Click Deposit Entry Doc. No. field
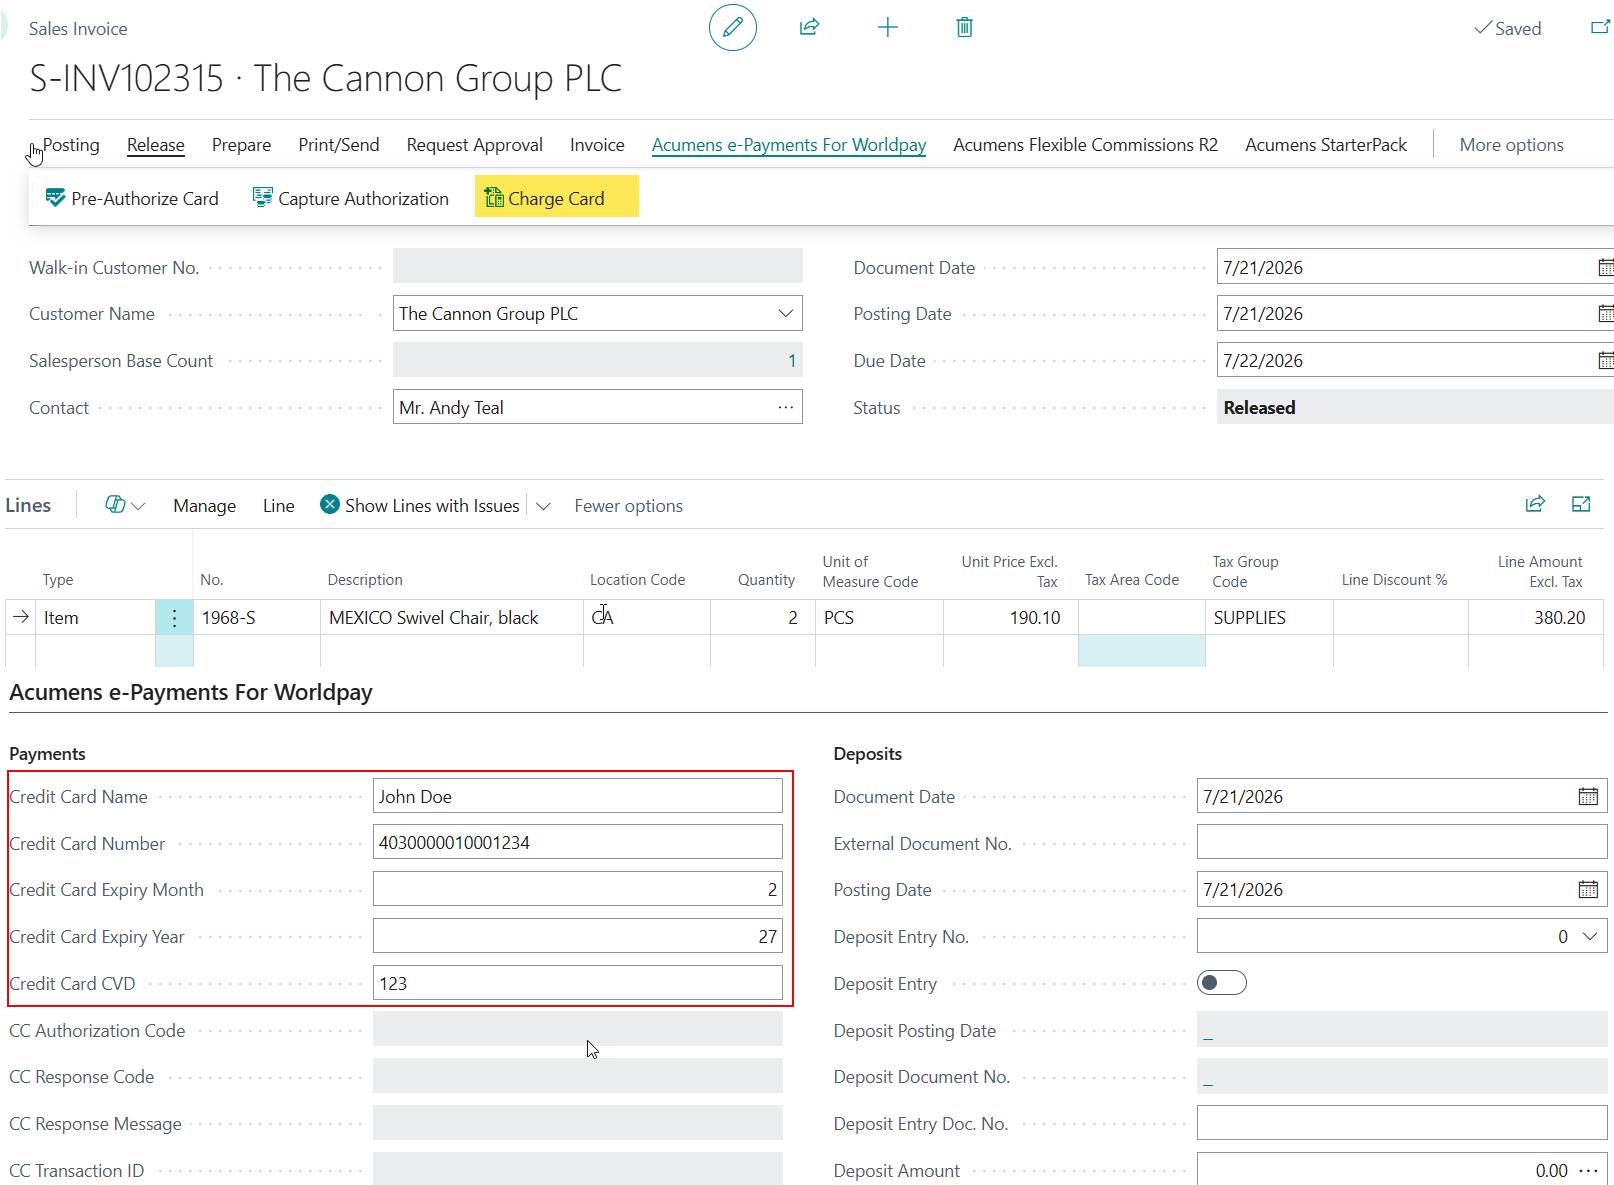1614x1185 pixels. [x=1402, y=1123]
